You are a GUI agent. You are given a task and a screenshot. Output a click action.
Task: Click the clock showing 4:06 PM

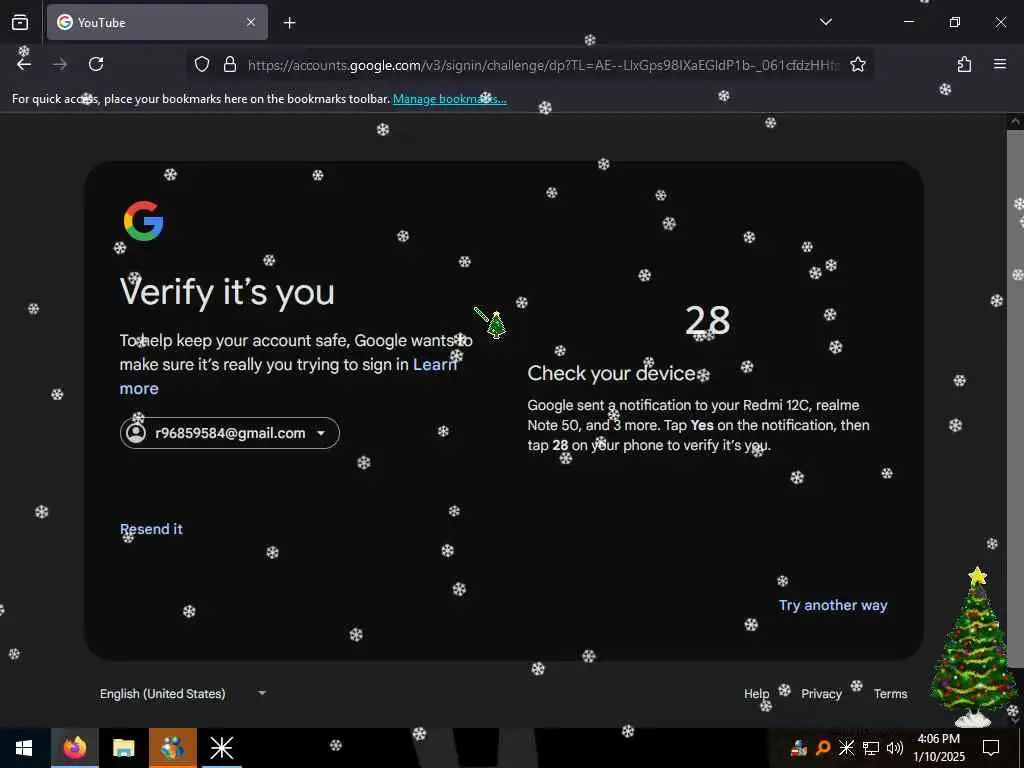(938, 748)
